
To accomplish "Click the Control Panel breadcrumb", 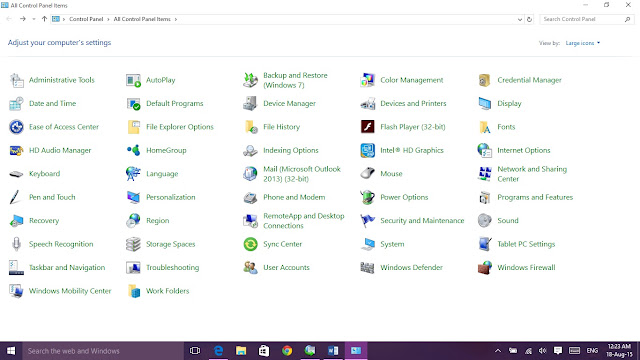I will [x=86, y=19].
